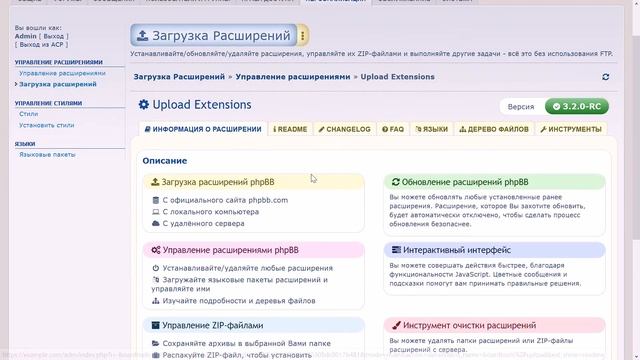
Task: Click the Интерактивный интерфейс title
Action: (x=457, y=250)
